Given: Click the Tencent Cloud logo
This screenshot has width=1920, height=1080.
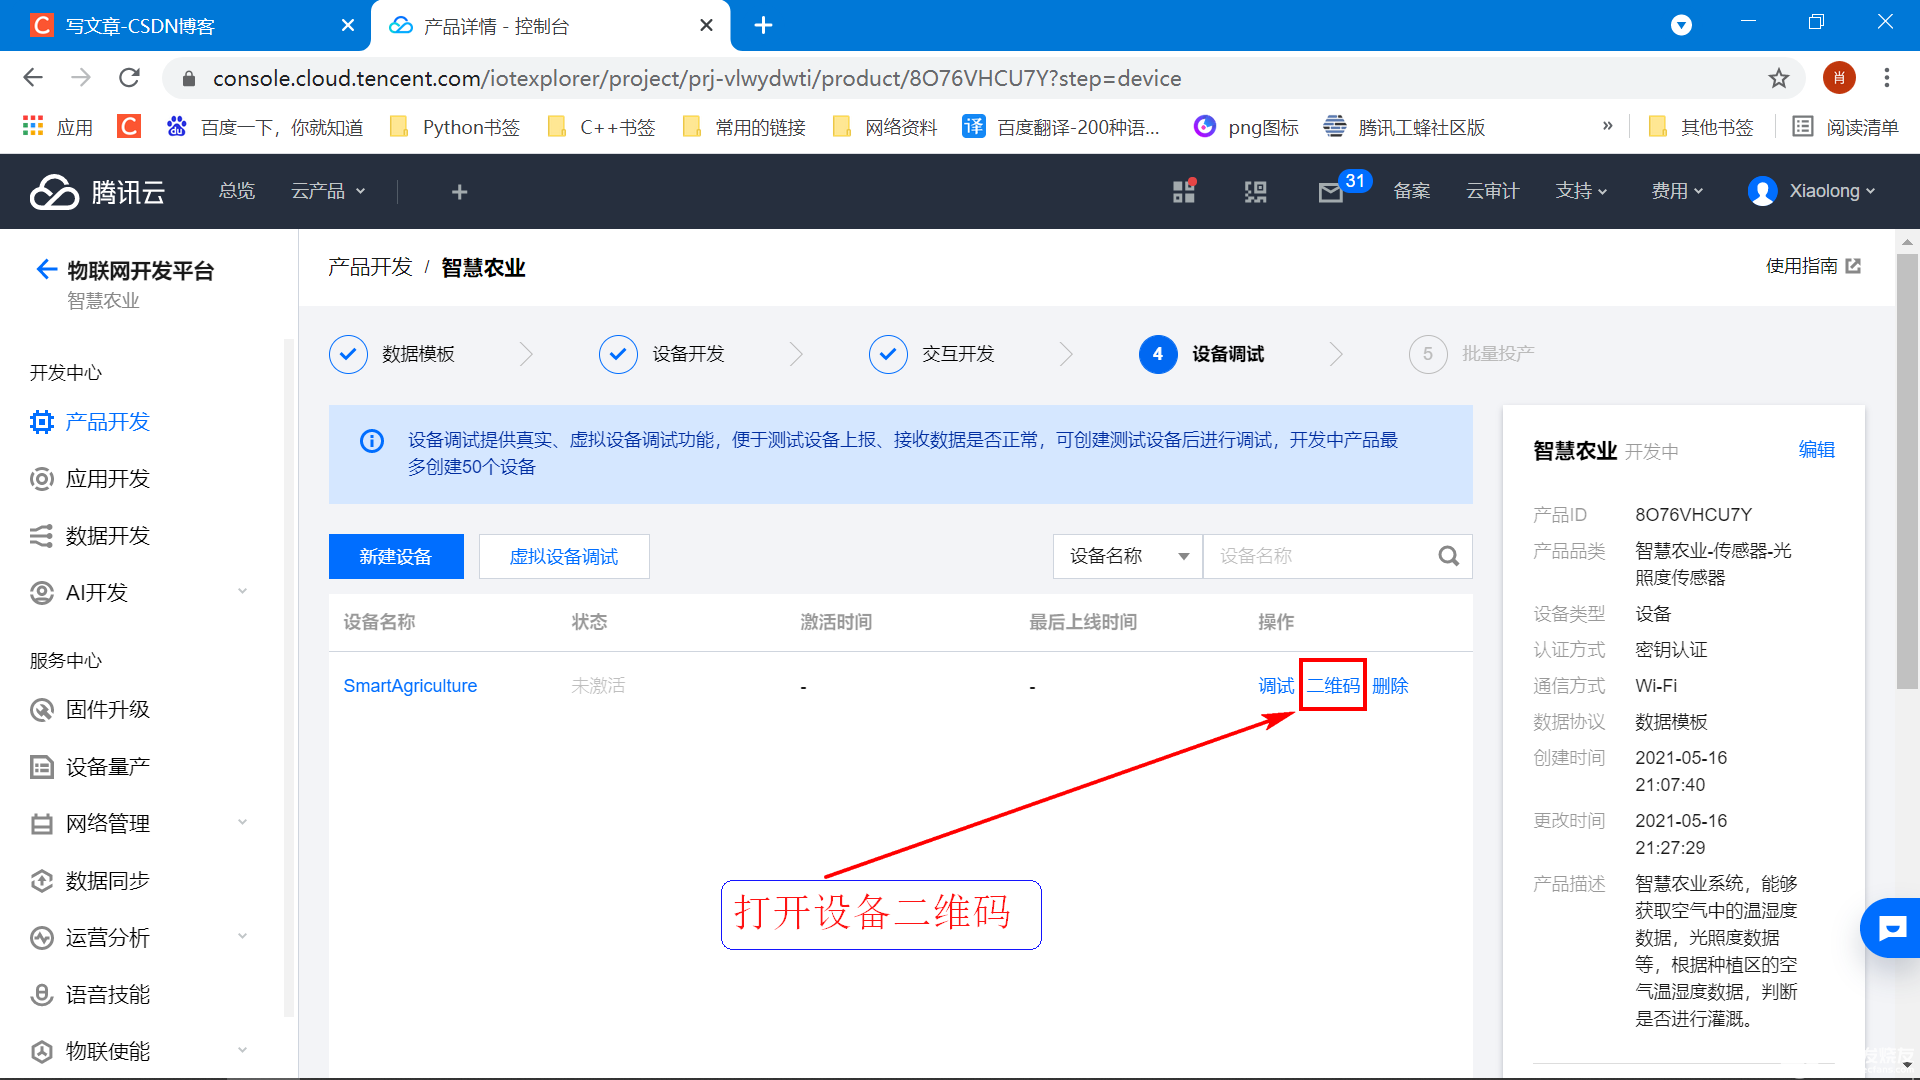Looking at the screenshot, I should 97,191.
